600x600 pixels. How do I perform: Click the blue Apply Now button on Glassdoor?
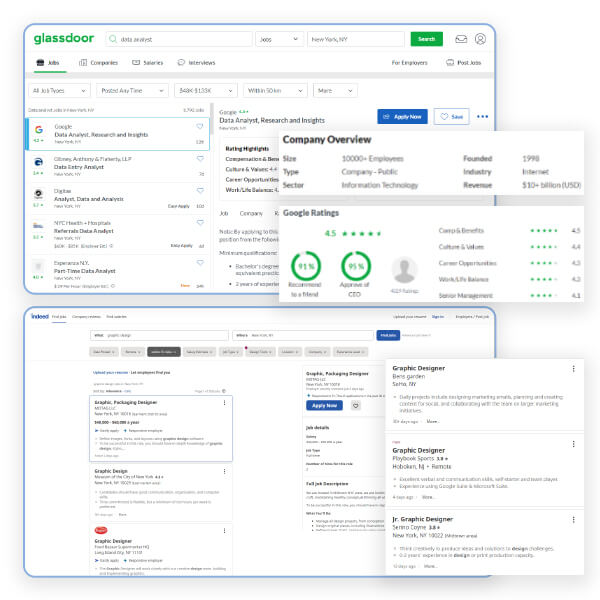pos(402,116)
